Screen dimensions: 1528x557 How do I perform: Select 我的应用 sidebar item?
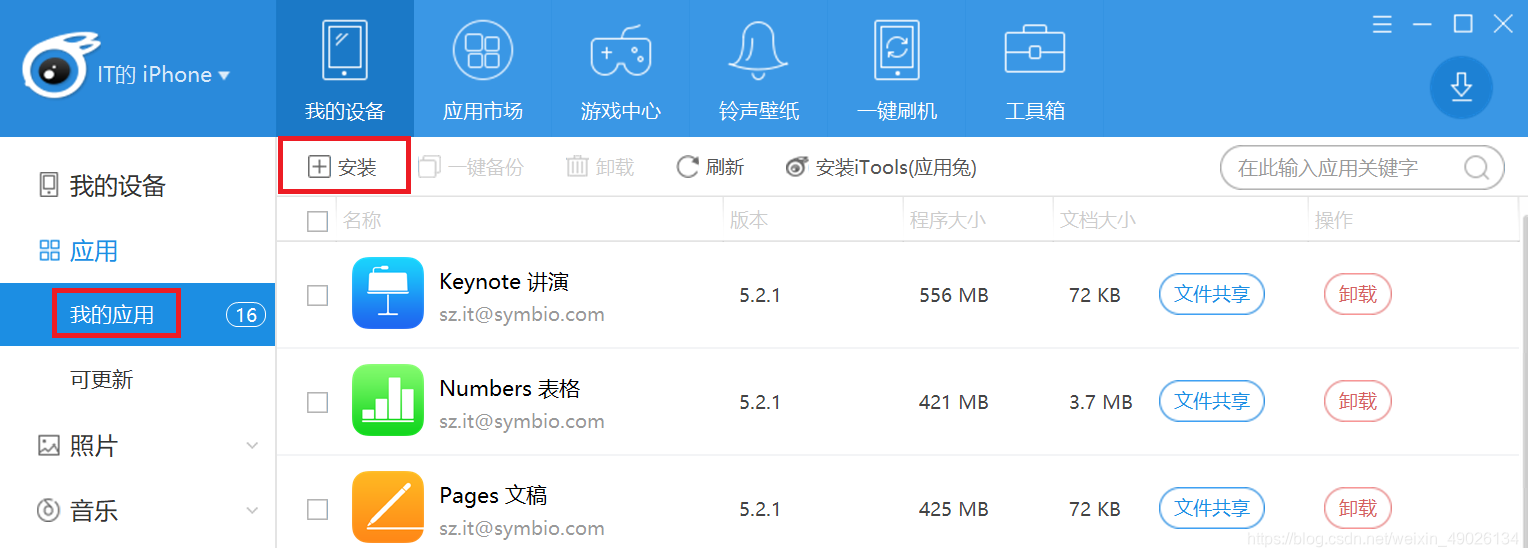137,315
